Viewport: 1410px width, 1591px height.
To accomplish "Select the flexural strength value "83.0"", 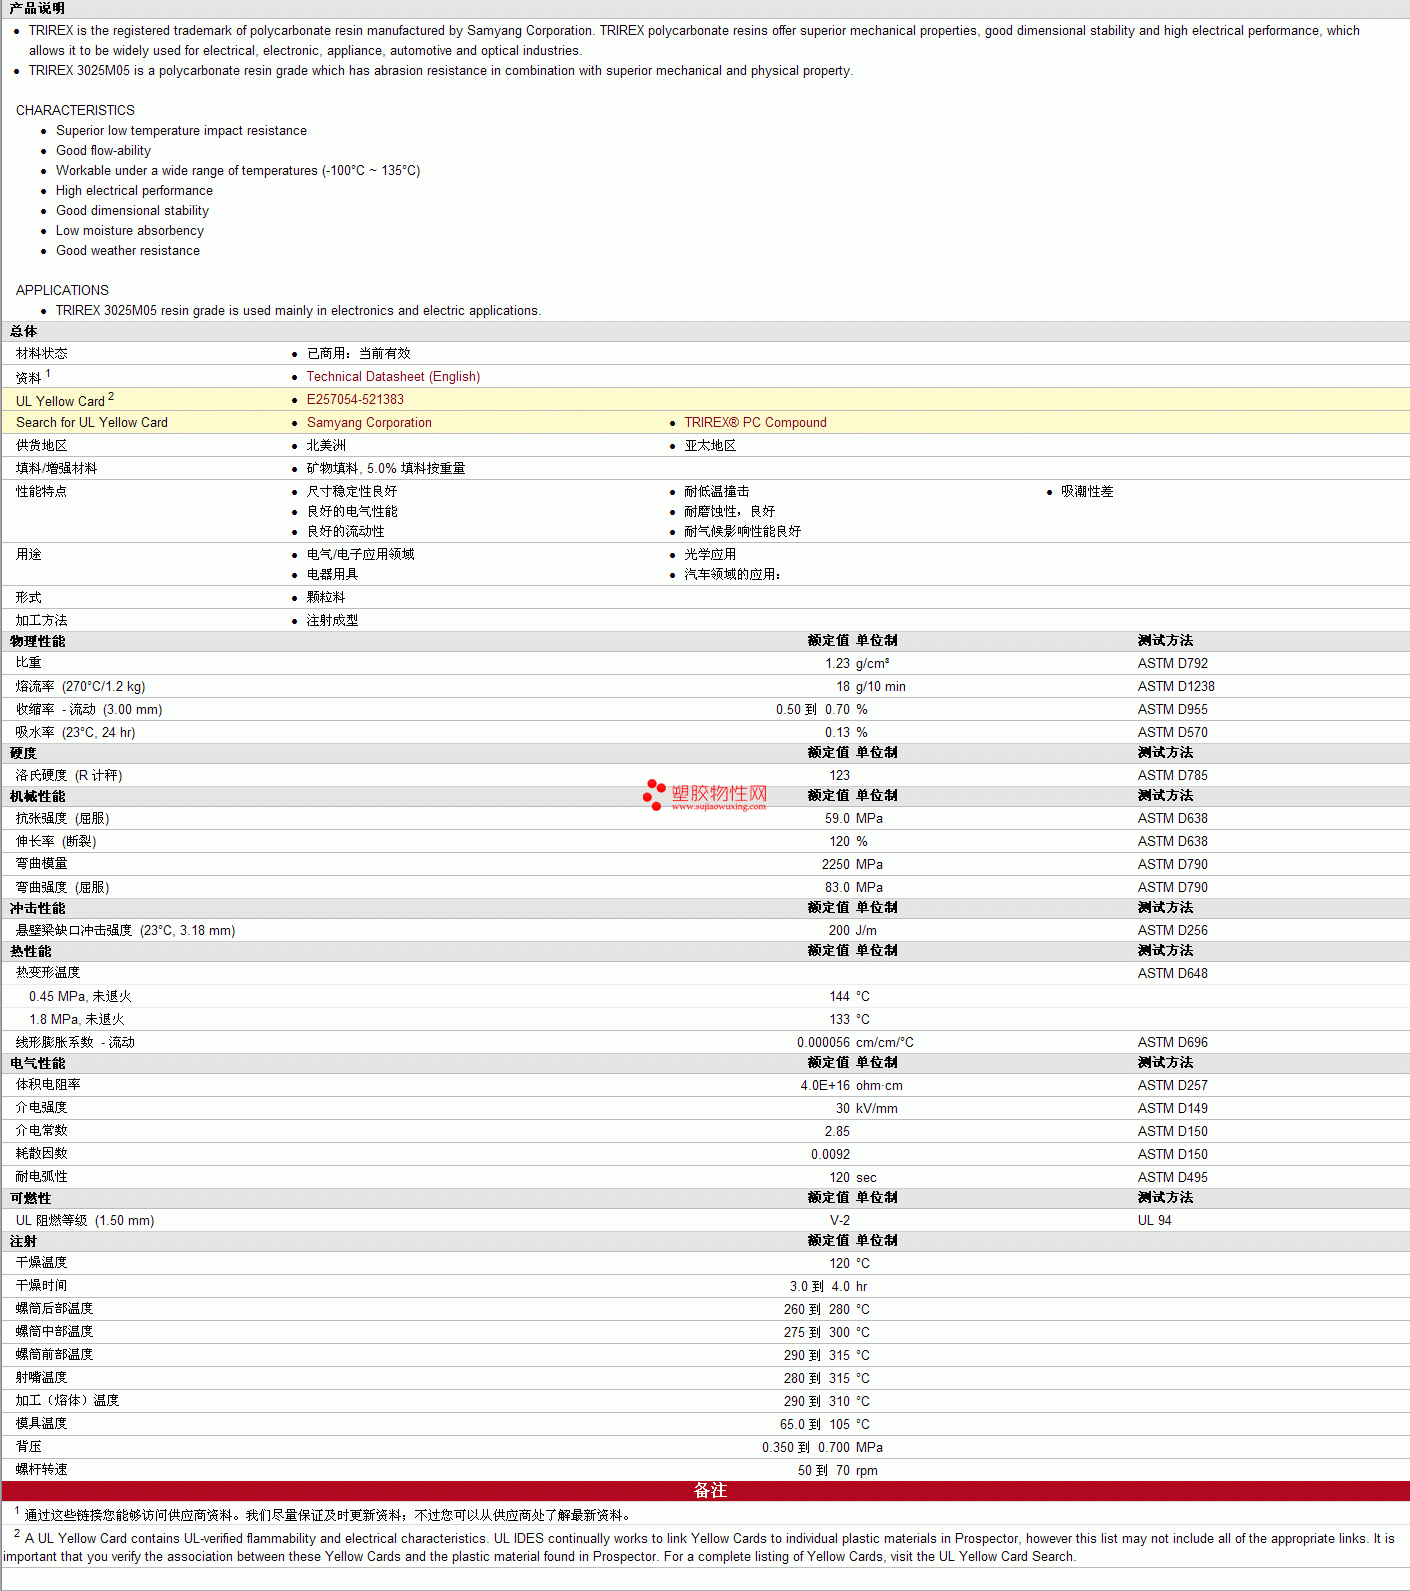I will pos(837,888).
